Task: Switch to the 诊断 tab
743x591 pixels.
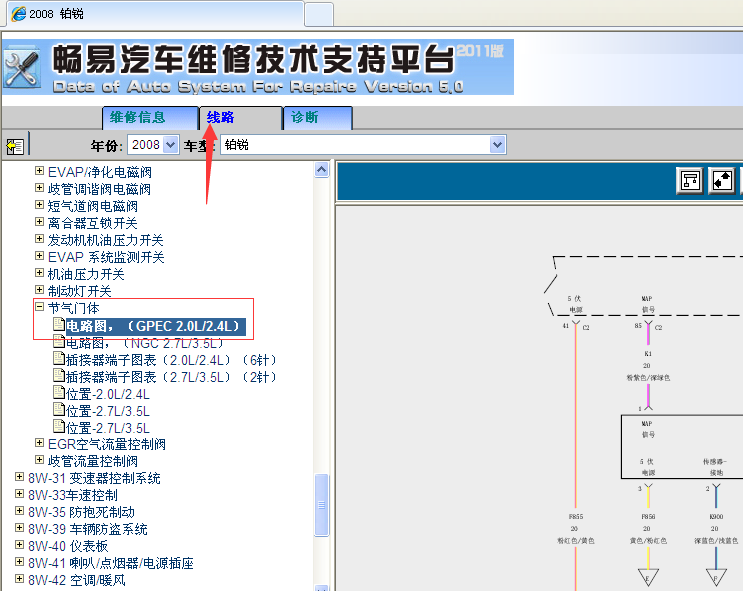Action: (317, 118)
